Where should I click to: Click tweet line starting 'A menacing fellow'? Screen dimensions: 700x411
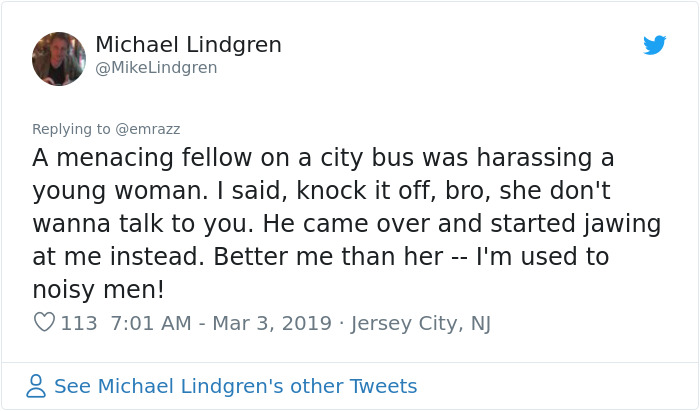(x=323, y=158)
